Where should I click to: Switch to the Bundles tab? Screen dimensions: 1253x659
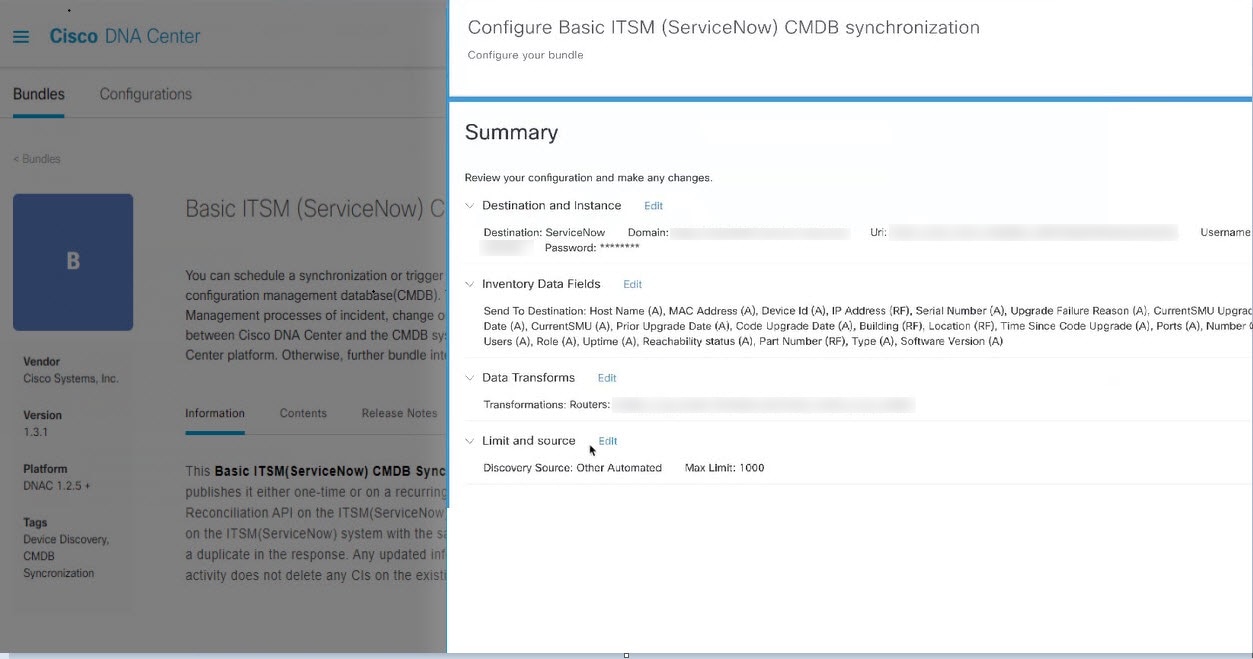click(x=39, y=94)
